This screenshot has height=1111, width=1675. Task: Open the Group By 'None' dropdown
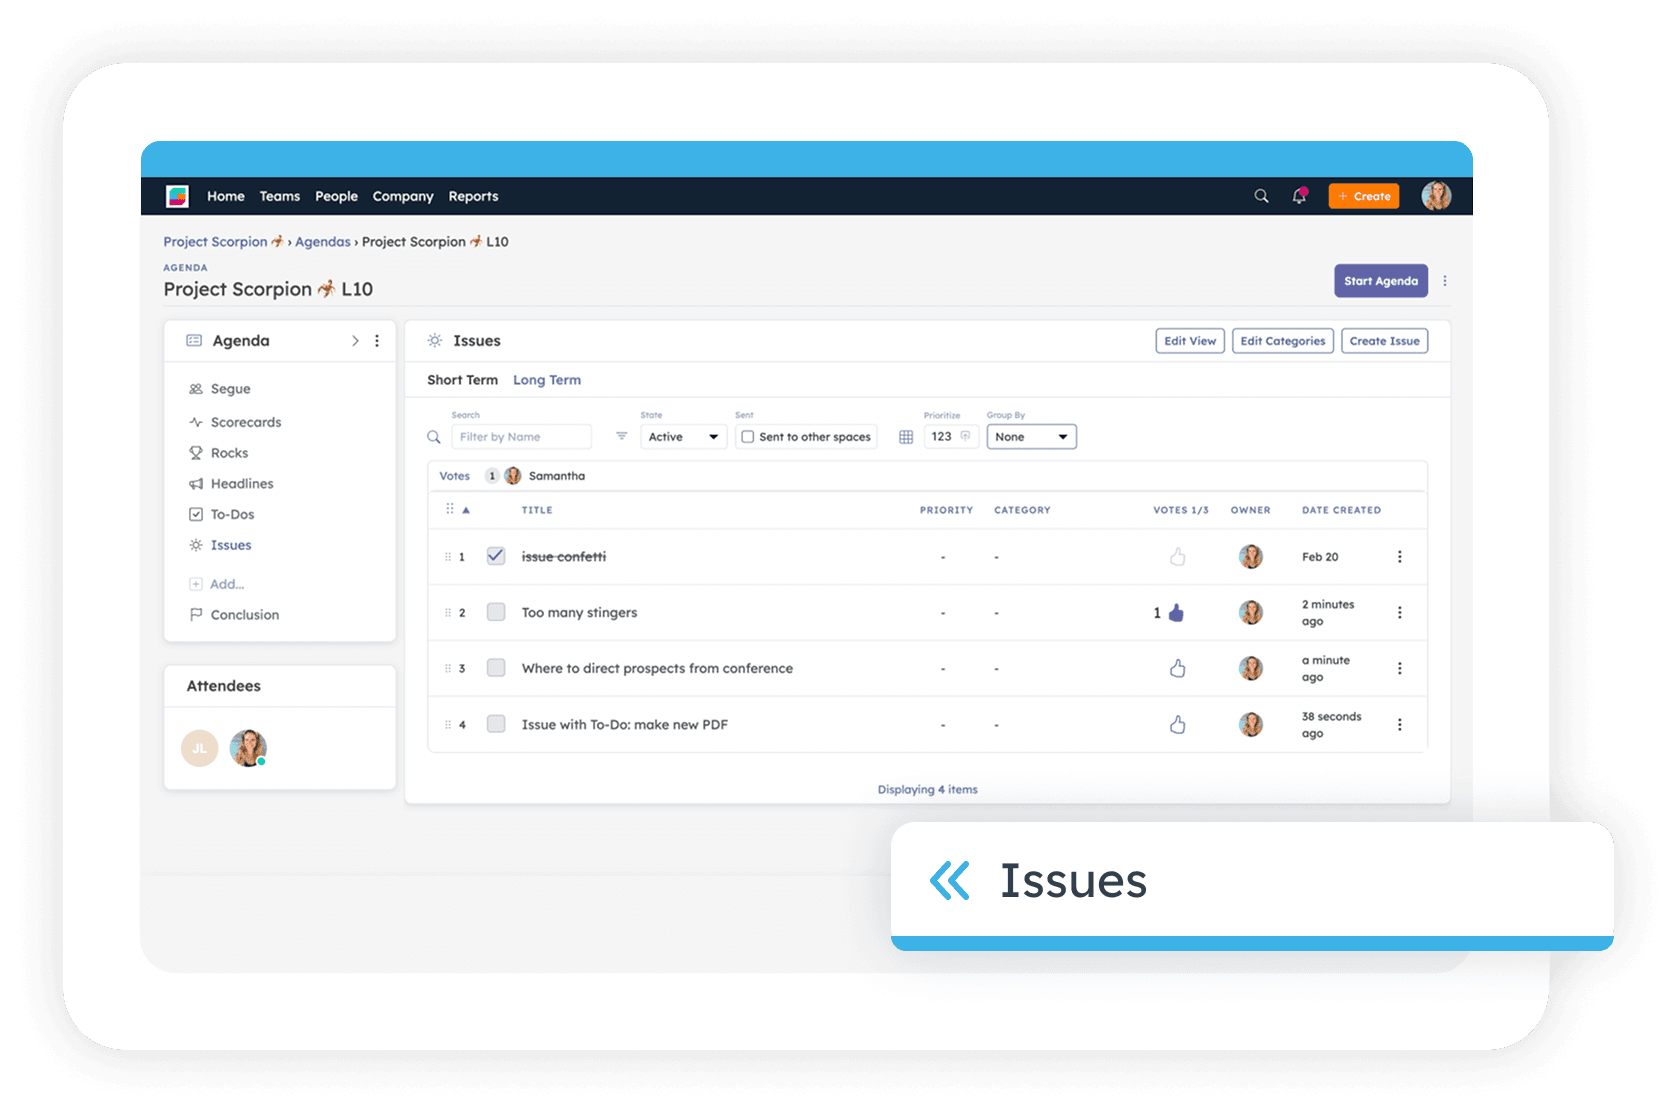coord(1031,437)
